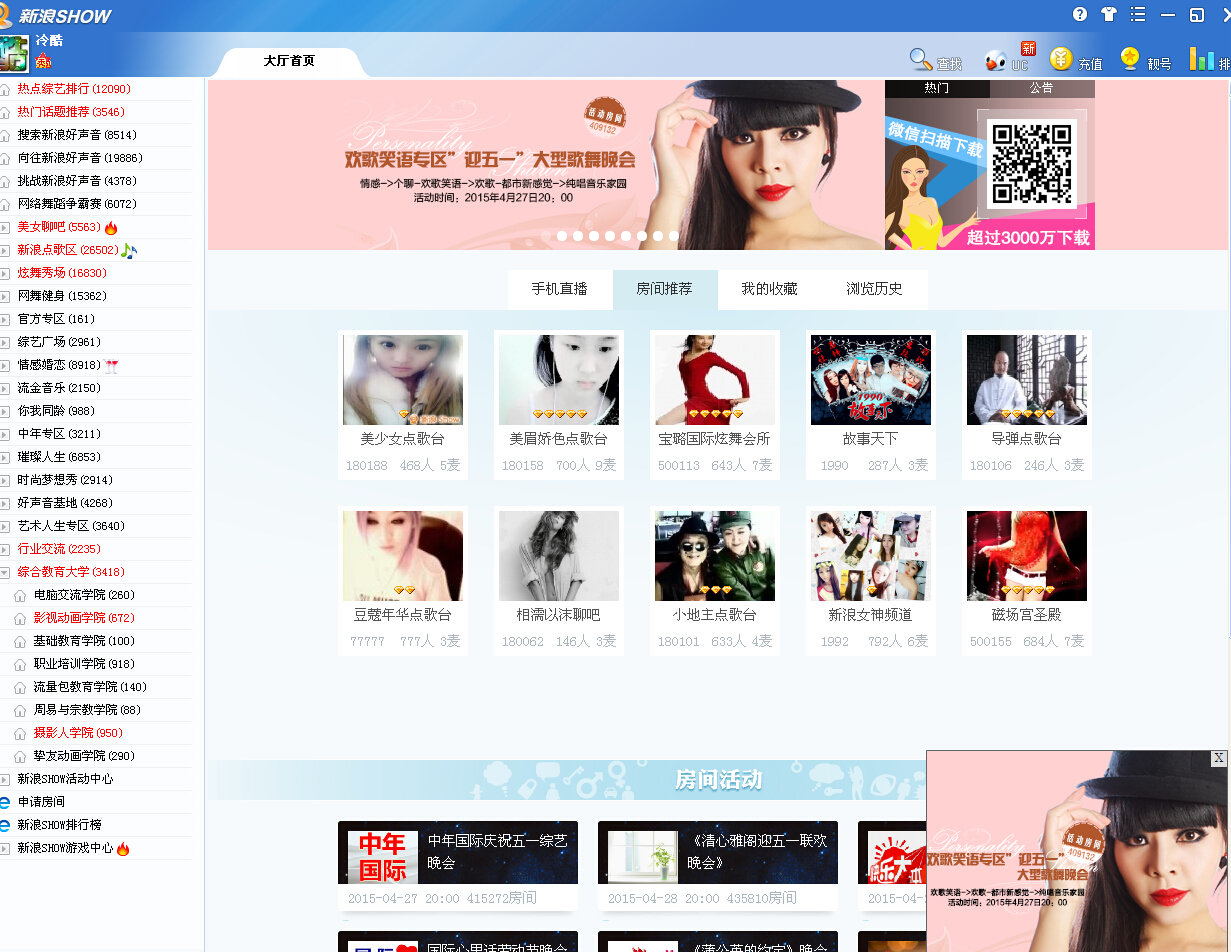Switch to the 手机直播 tab
The width and height of the screenshot is (1231, 952).
(x=559, y=289)
